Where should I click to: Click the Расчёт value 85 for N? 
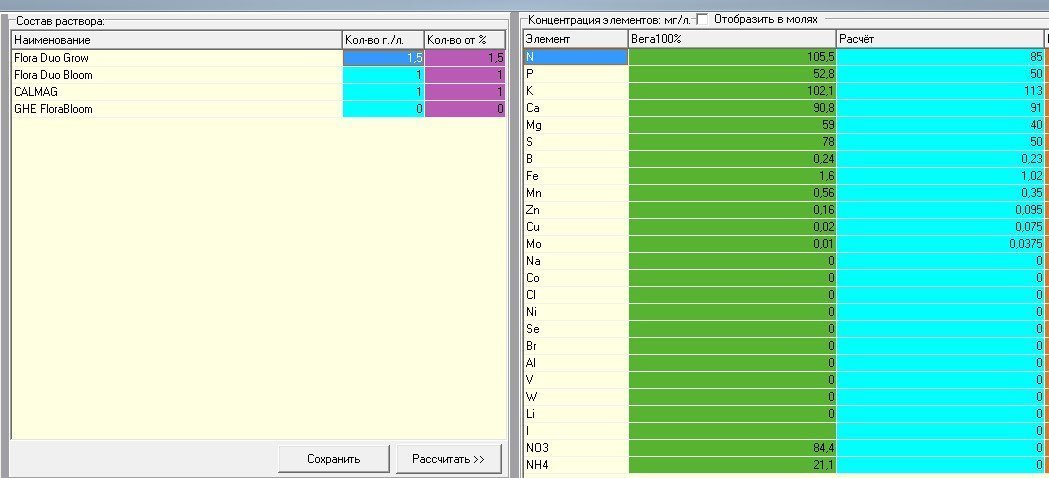(x=940, y=57)
